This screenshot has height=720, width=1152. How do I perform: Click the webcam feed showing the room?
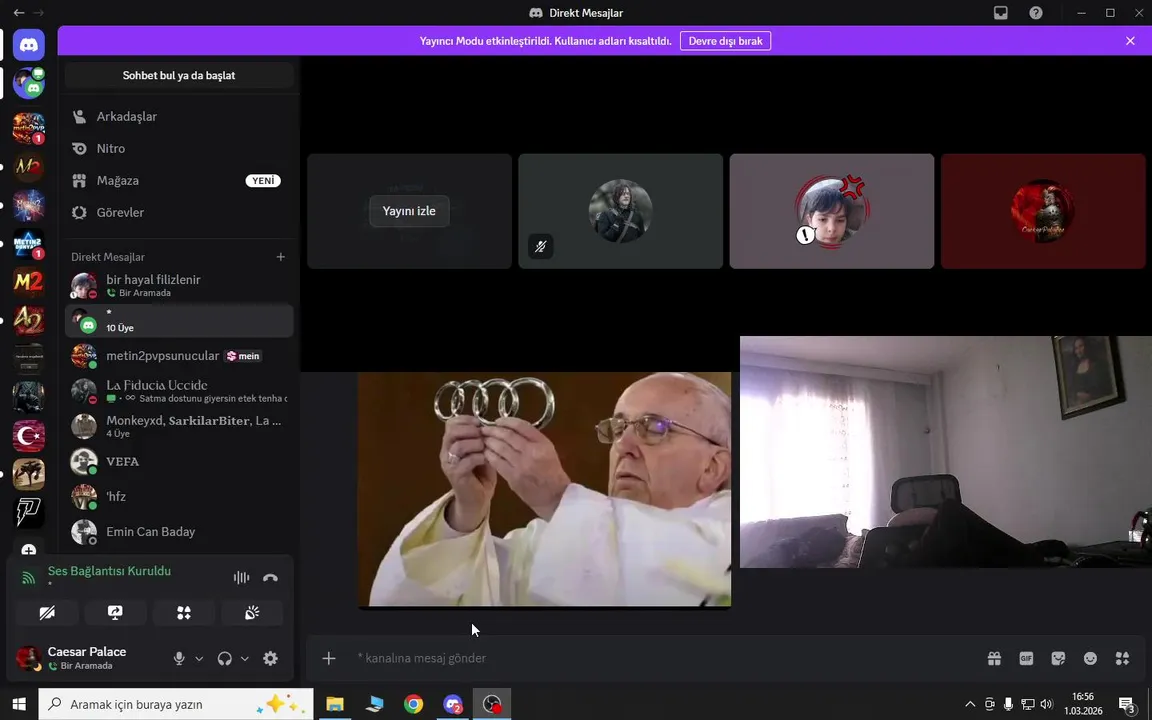(x=946, y=452)
